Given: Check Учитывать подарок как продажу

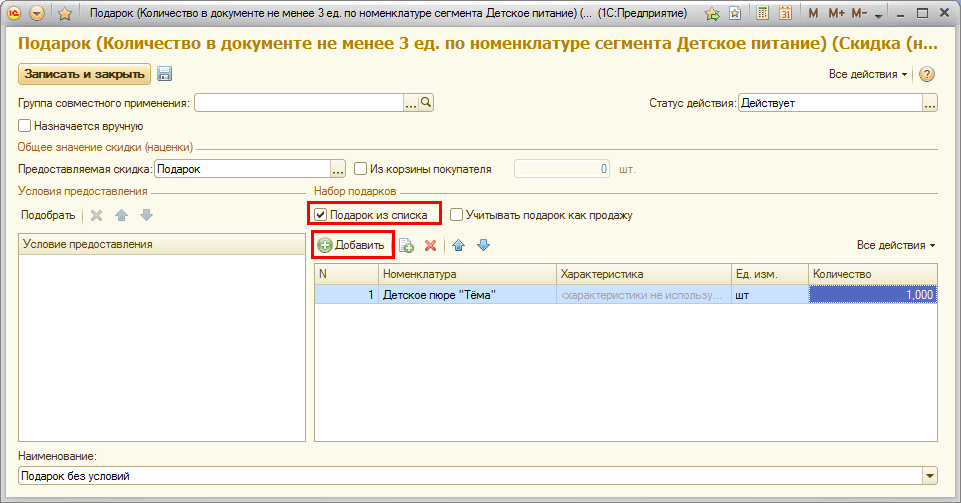Looking at the screenshot, I should (456, 214).
